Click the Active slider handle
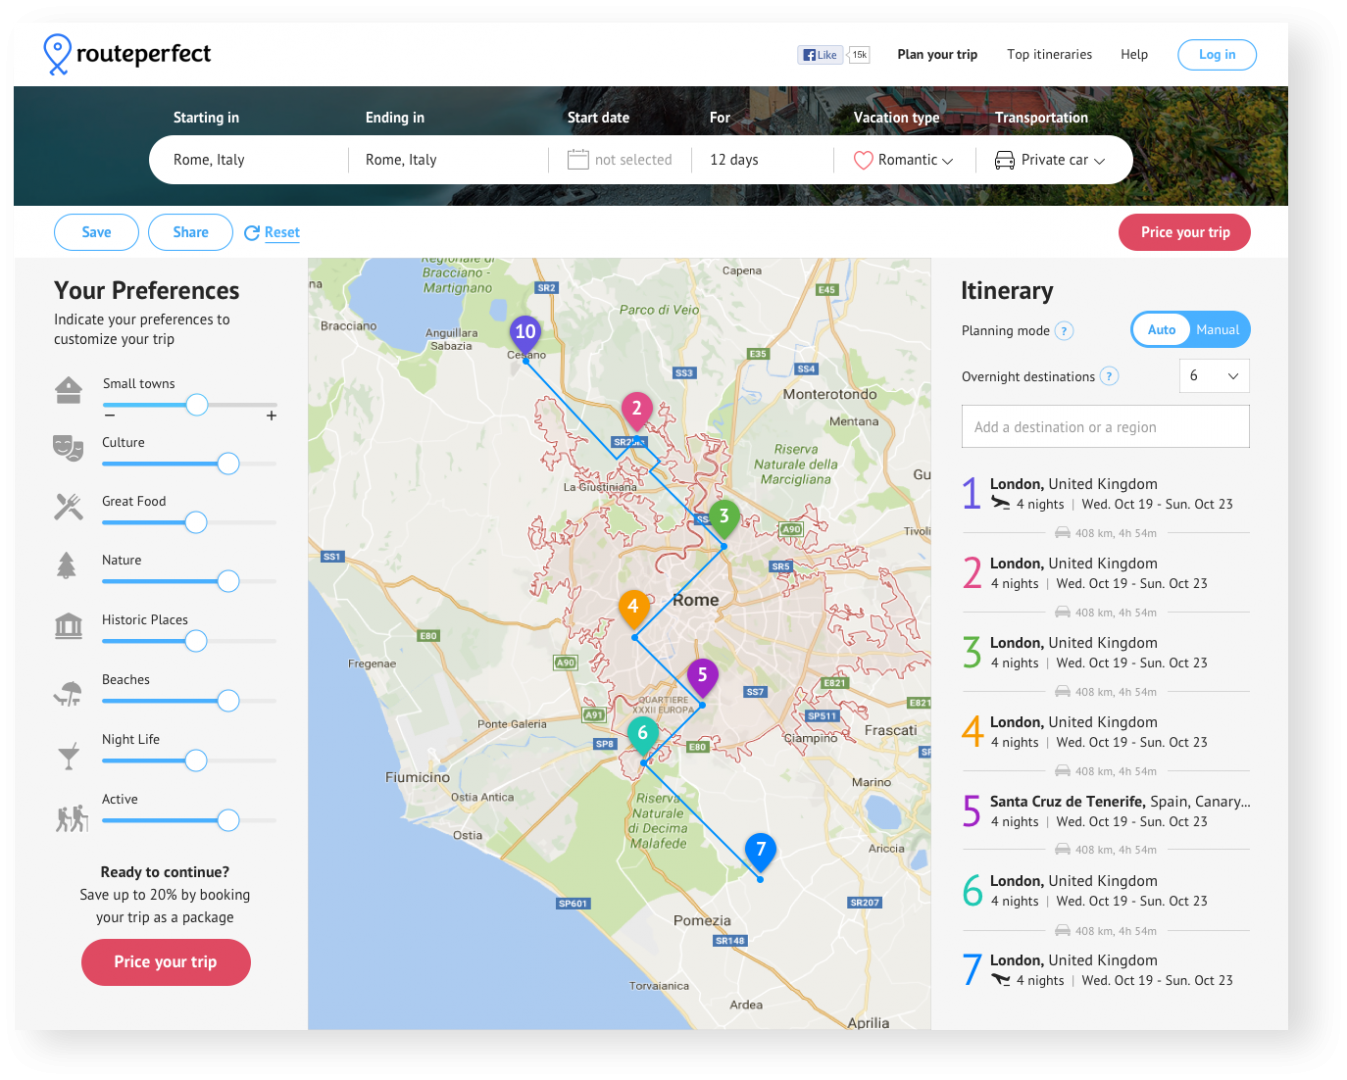 tap(228, 820)
